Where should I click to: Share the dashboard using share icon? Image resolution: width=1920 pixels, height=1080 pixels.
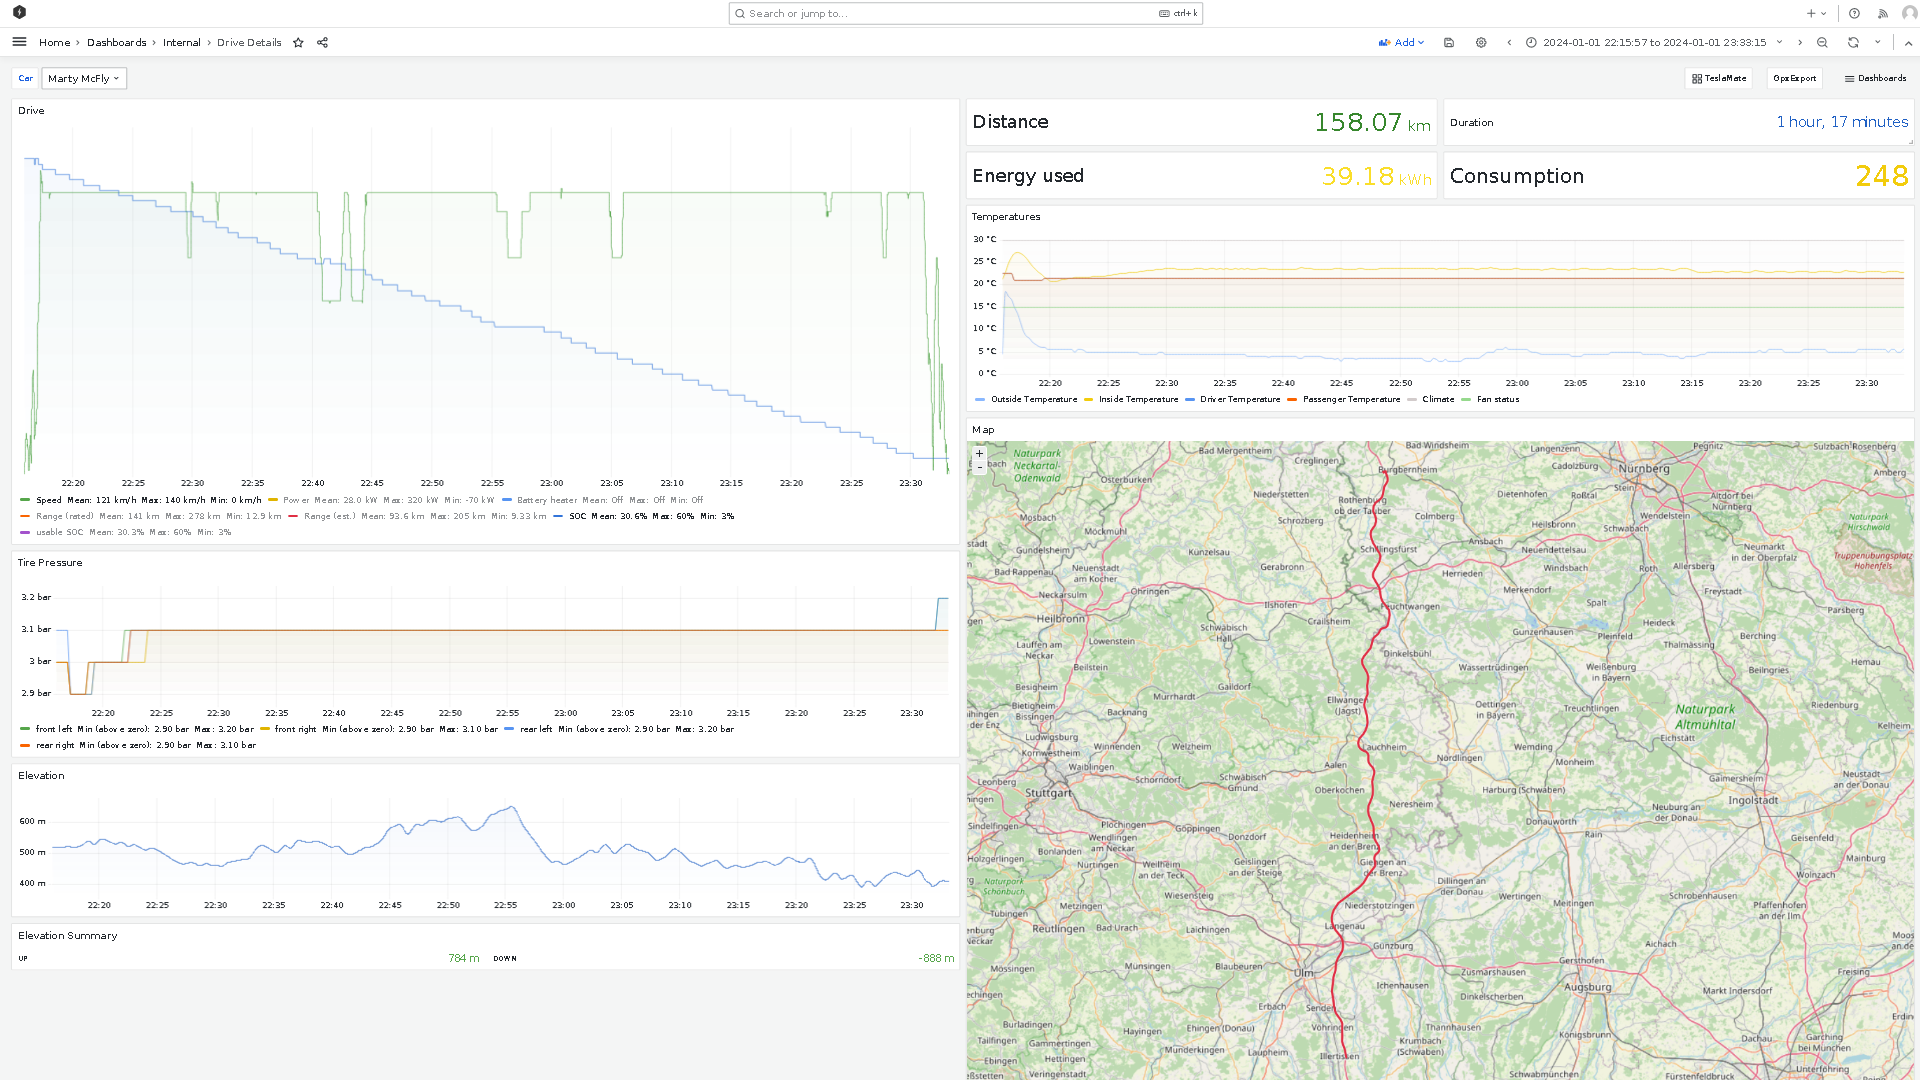pos(322,43)
